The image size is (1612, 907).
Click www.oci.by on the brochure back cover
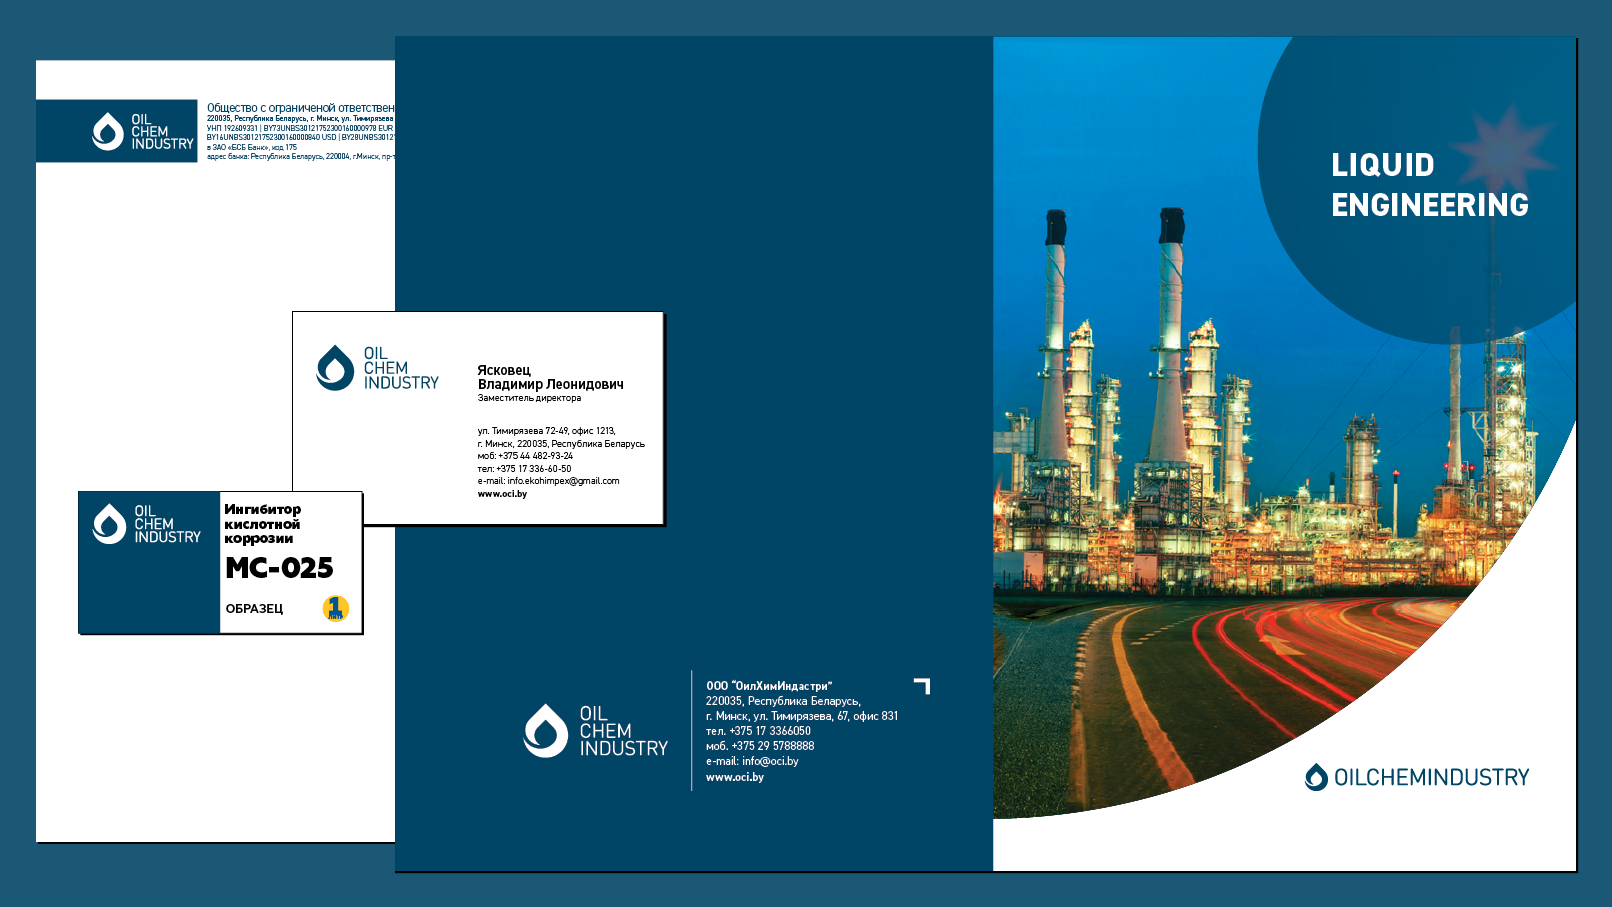coord(732,776)
